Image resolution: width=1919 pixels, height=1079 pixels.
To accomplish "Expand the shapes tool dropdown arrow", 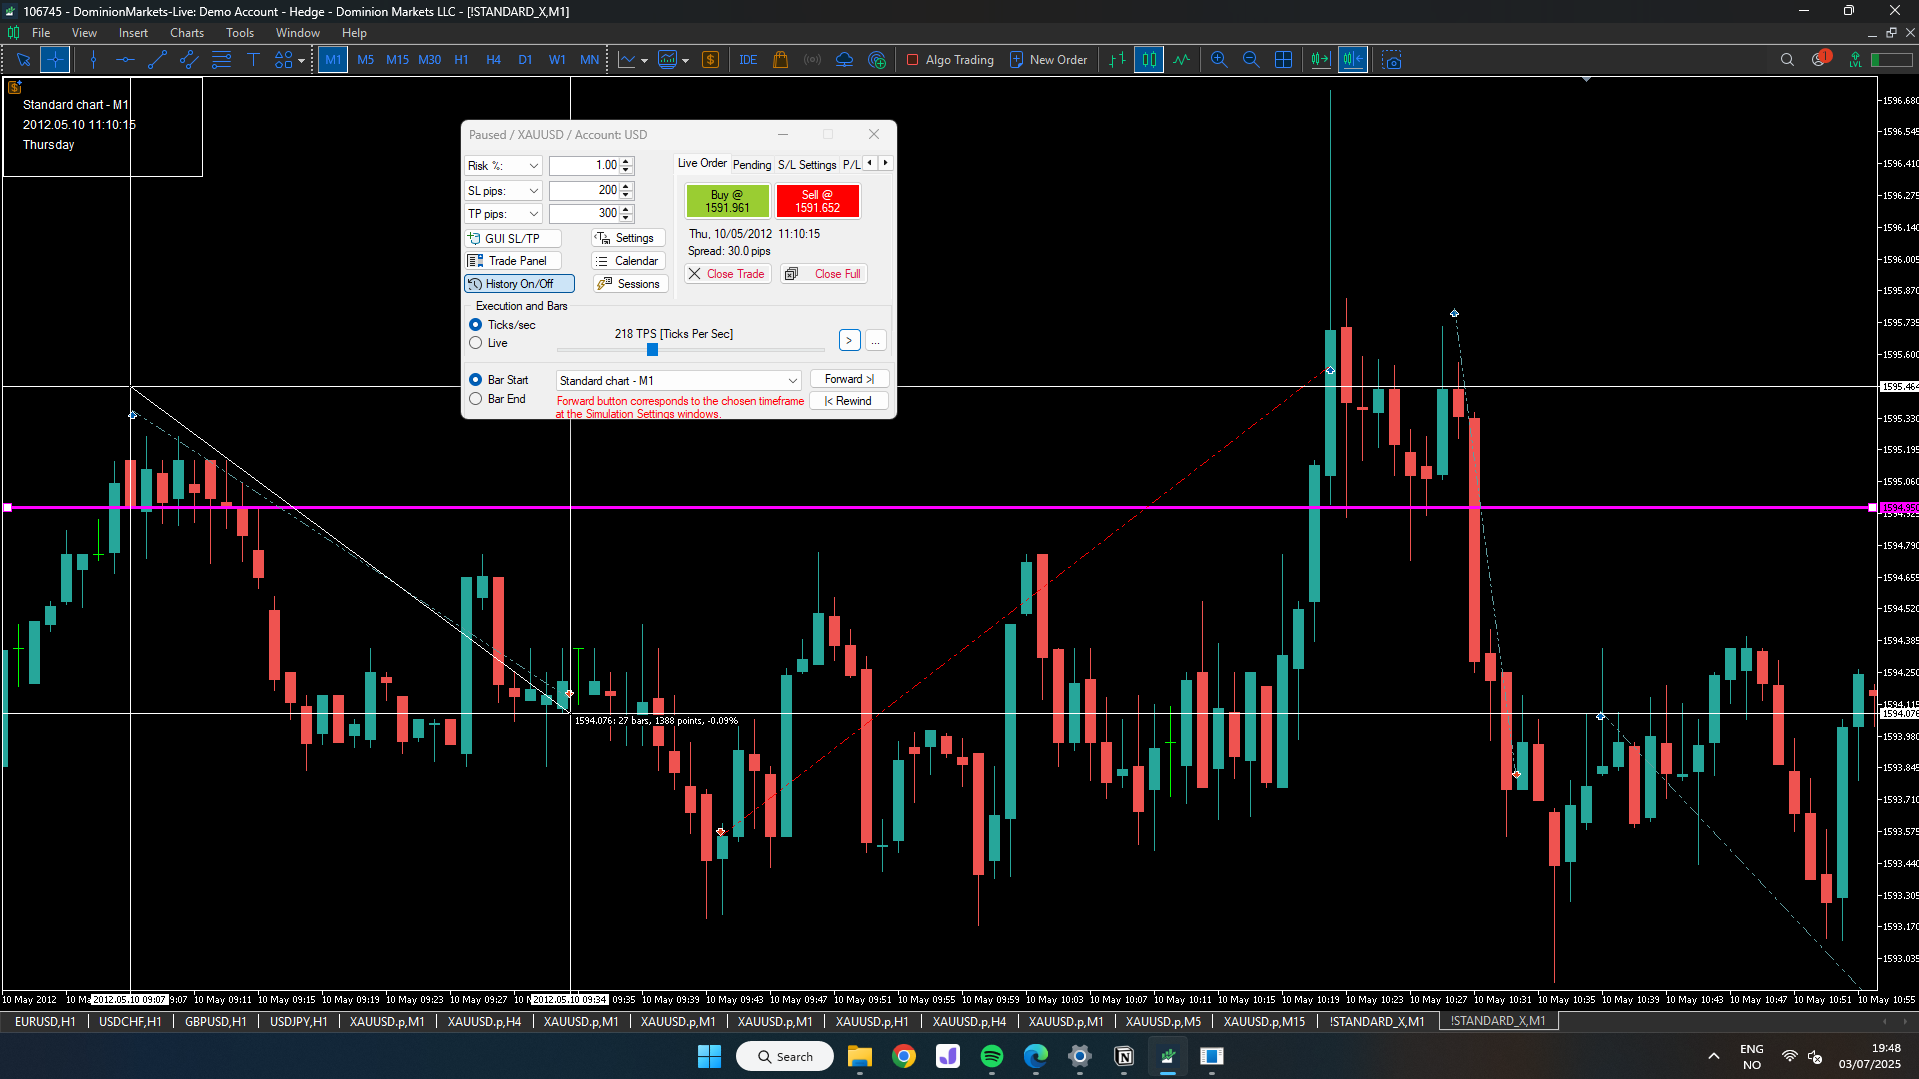I will pos(301,61).
